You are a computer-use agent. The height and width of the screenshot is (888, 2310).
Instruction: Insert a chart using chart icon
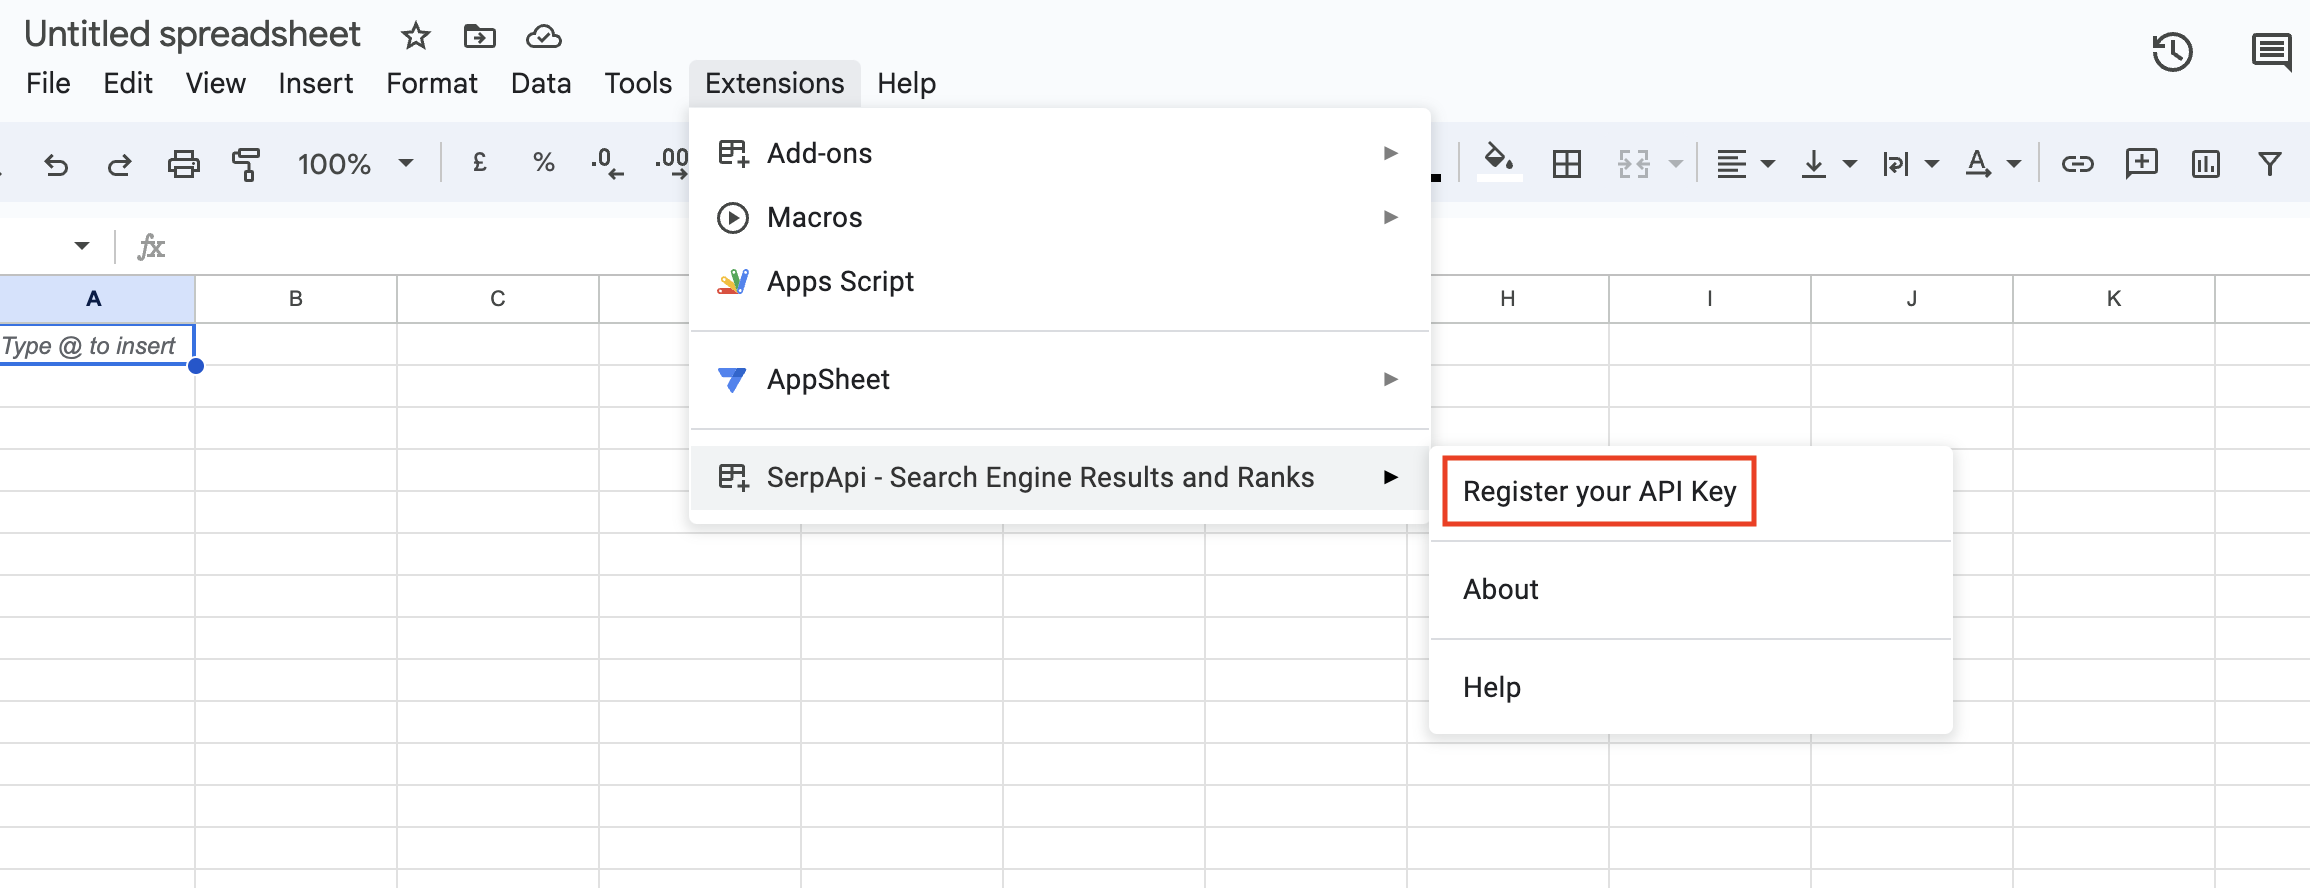pos(2205,164)
